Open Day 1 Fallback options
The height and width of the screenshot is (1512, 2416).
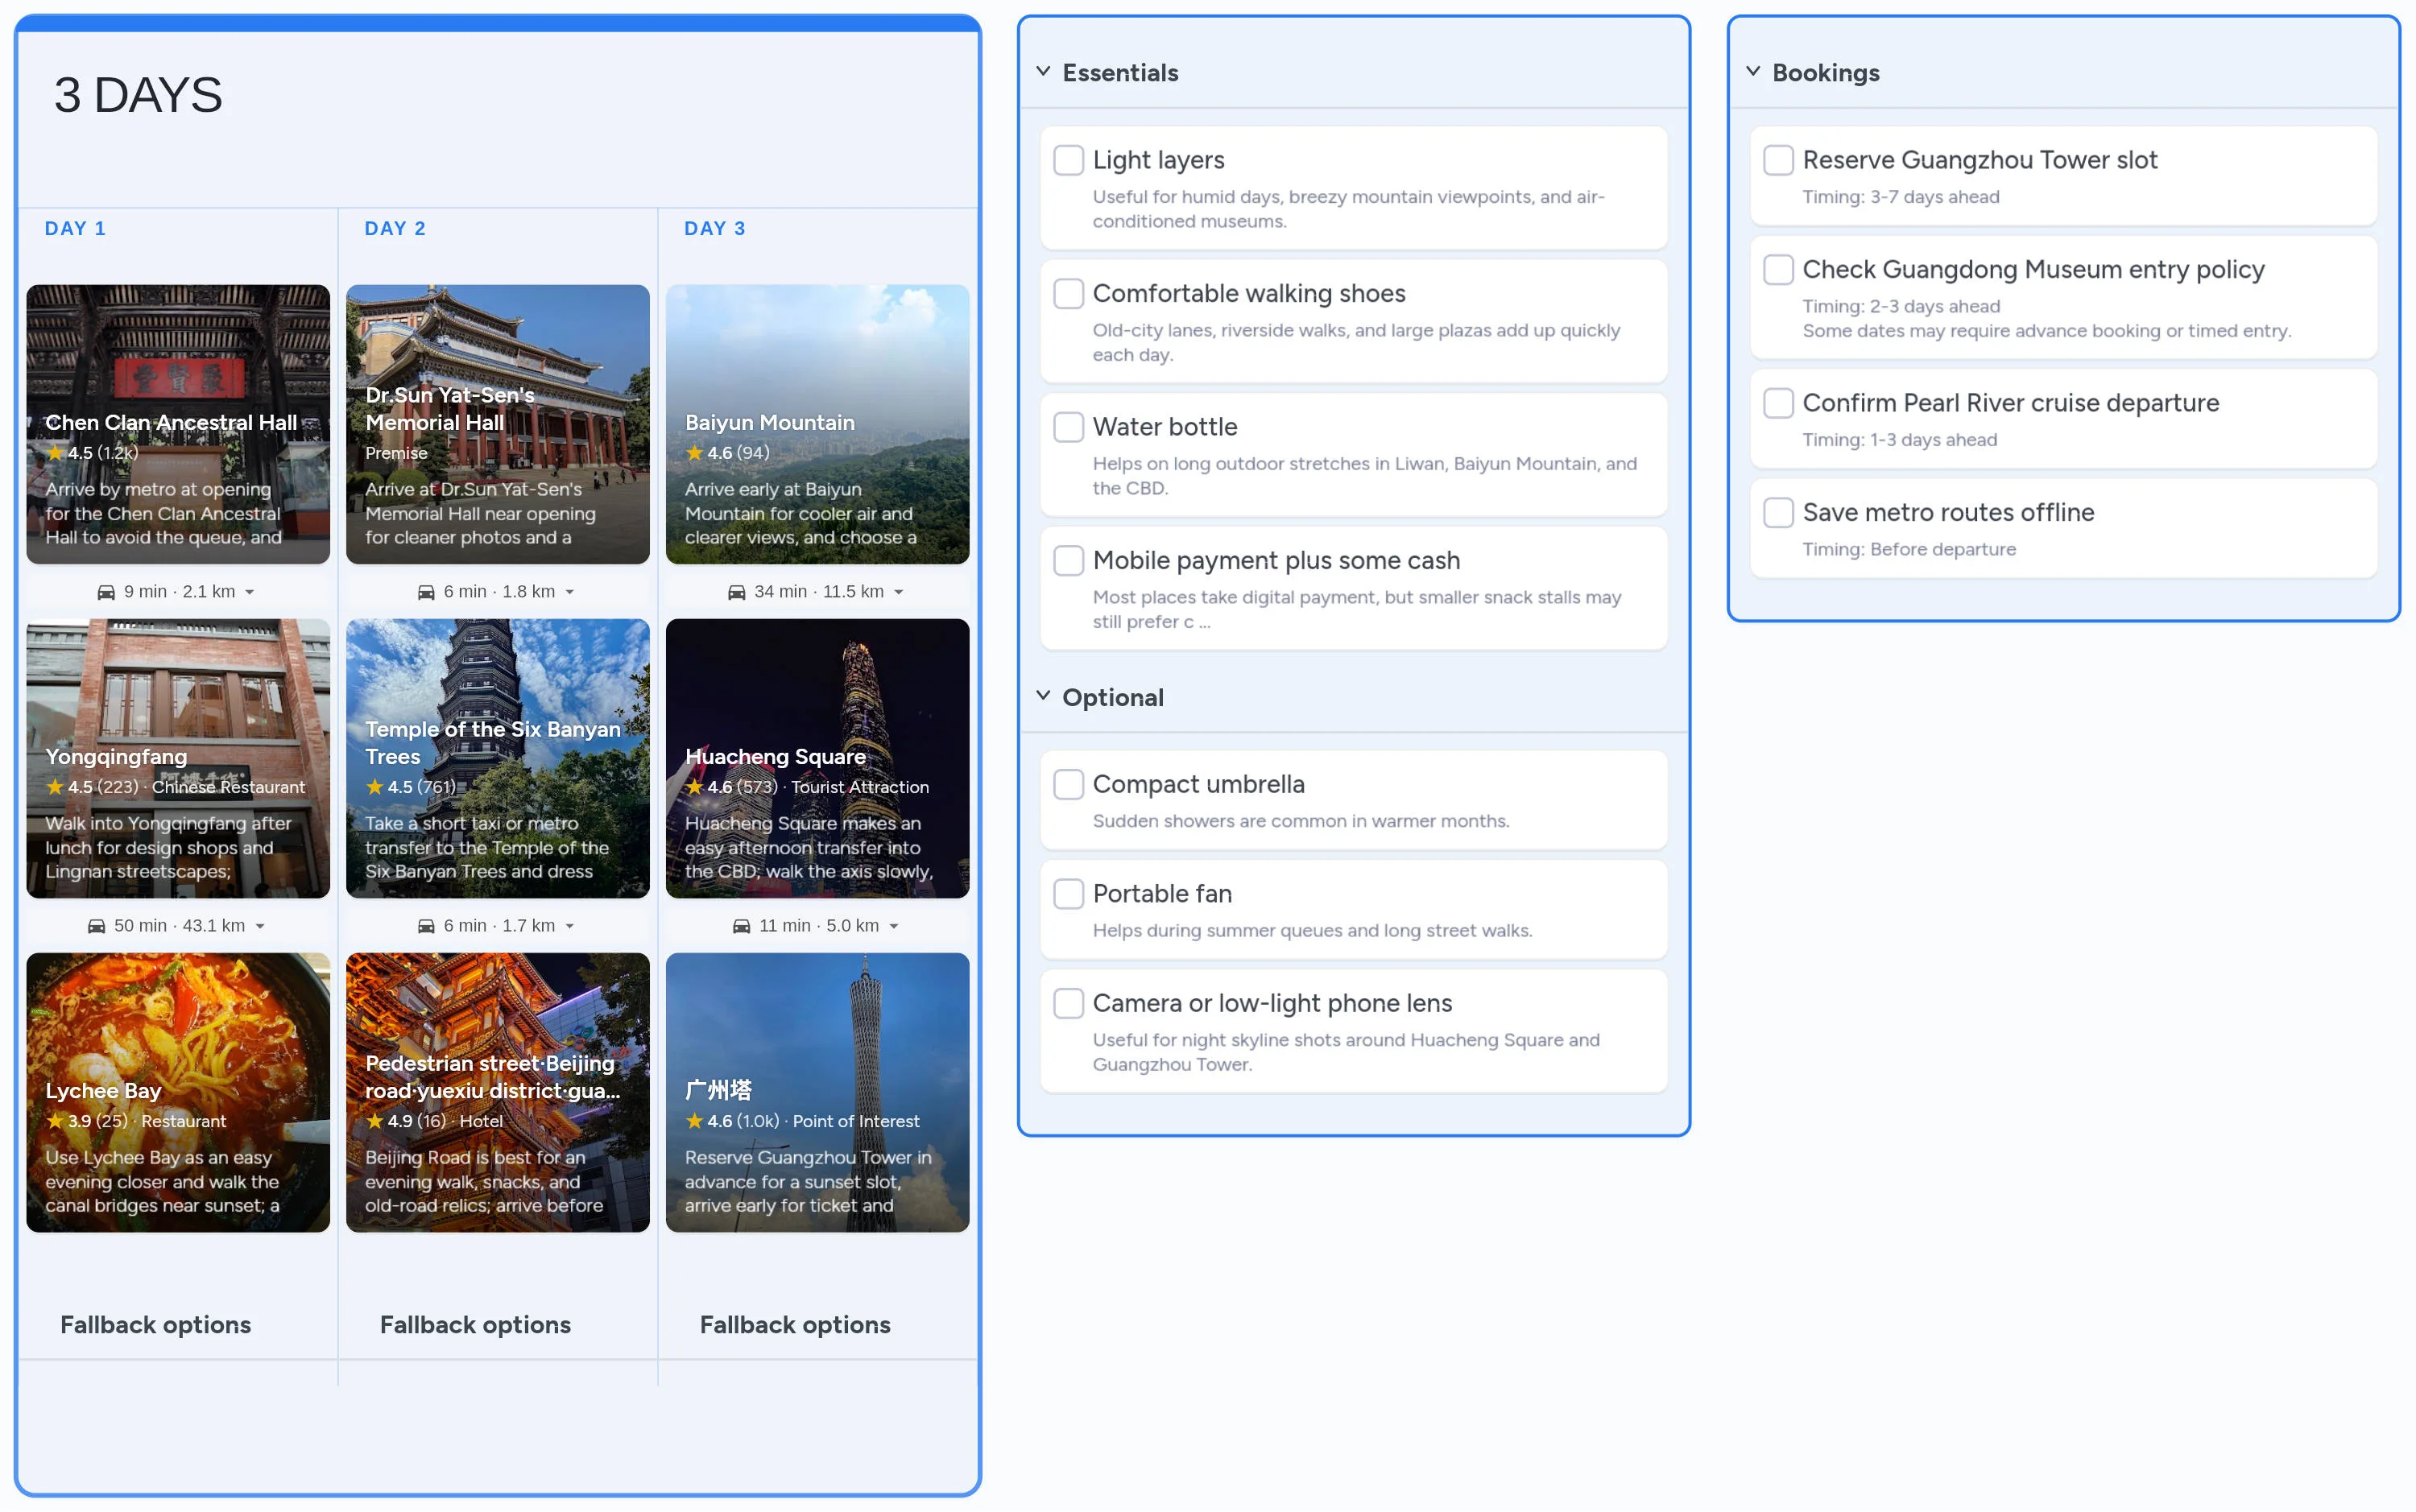click(x=155, y=1324)
